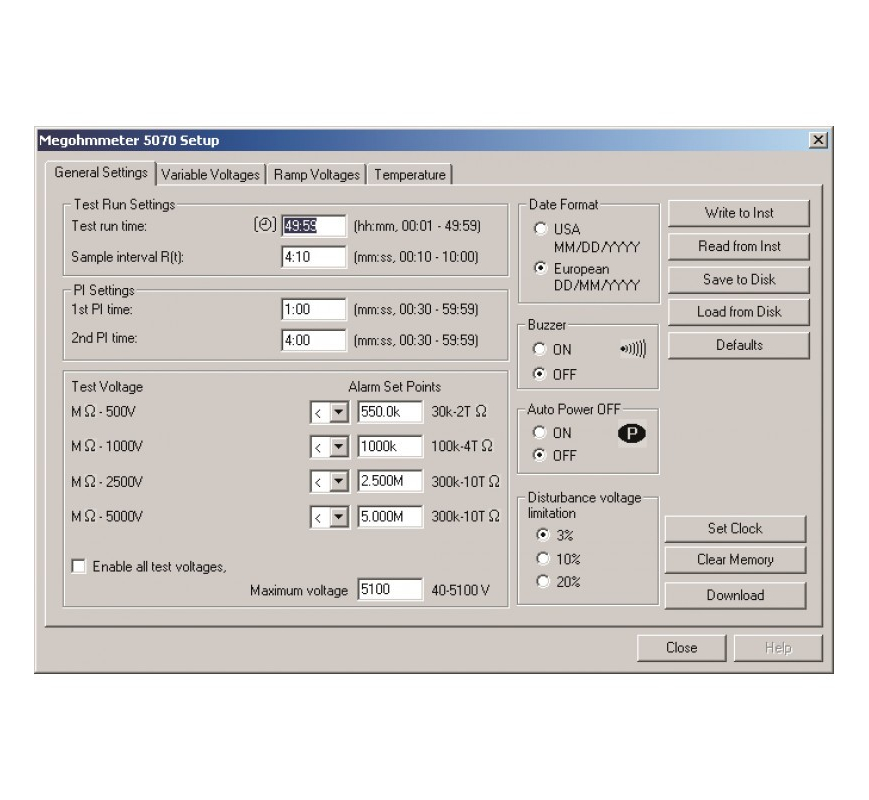Open the alarm comparison dropdown for 5000V
869x800 pixels.
(x=339, y=517)
